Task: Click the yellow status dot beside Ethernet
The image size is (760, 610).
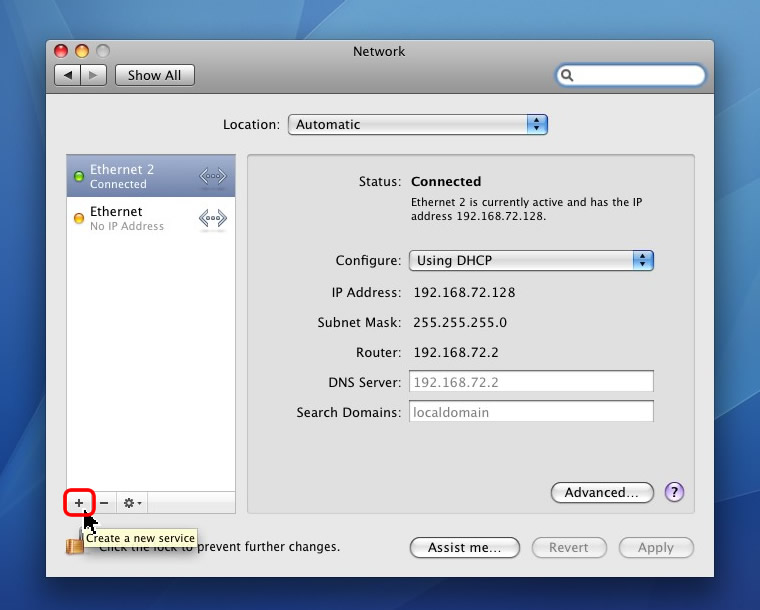Action: pyautogui.click(x=79, y=219)
